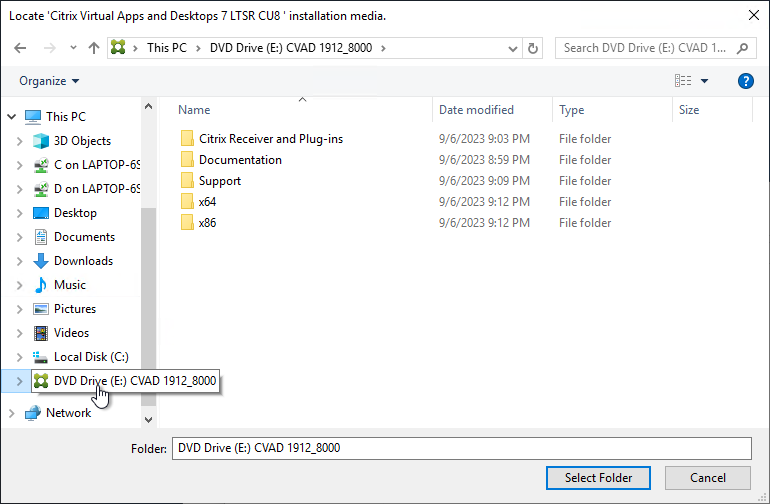Click the Up one level arrow

94,48
